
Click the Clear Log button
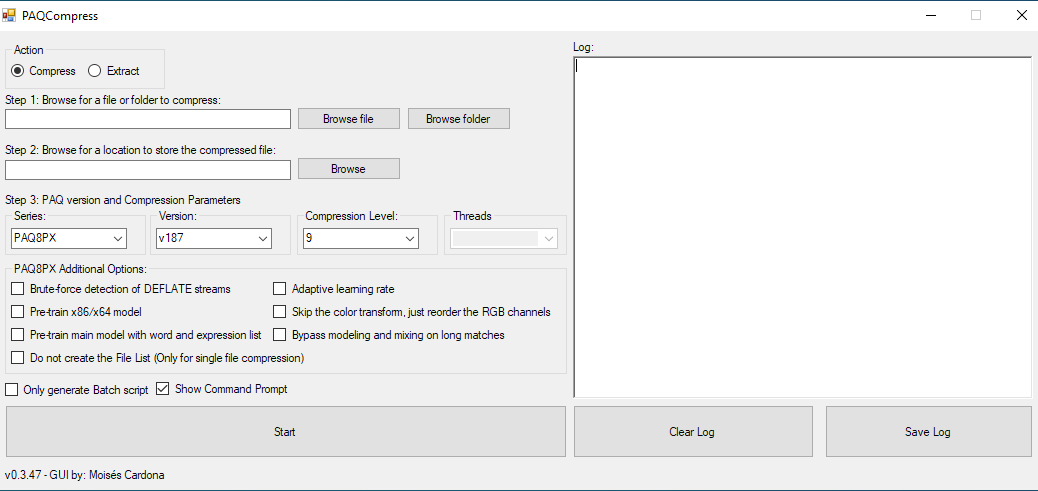[x=692, y=431]
